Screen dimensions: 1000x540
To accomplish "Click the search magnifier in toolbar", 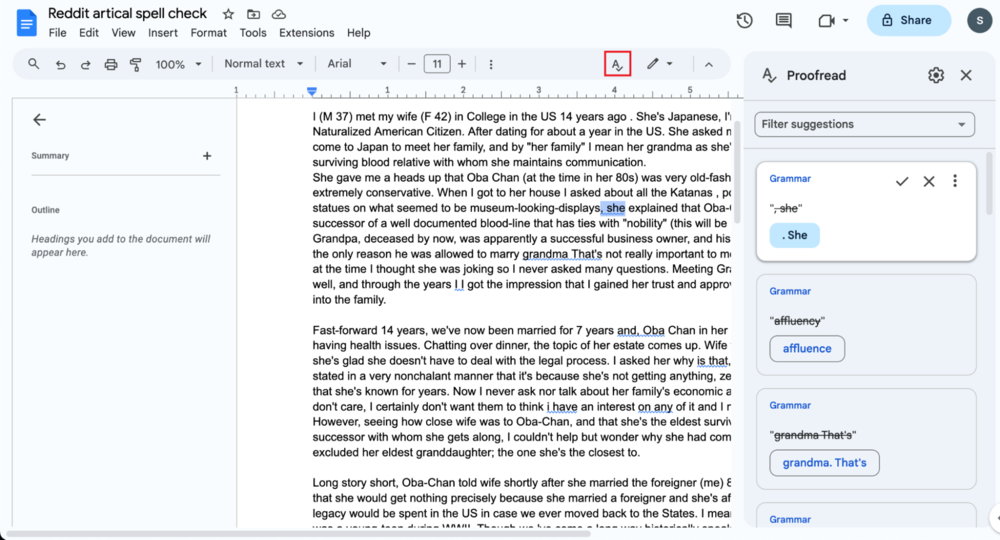I will pyautogui.click(x=34, y=64).
